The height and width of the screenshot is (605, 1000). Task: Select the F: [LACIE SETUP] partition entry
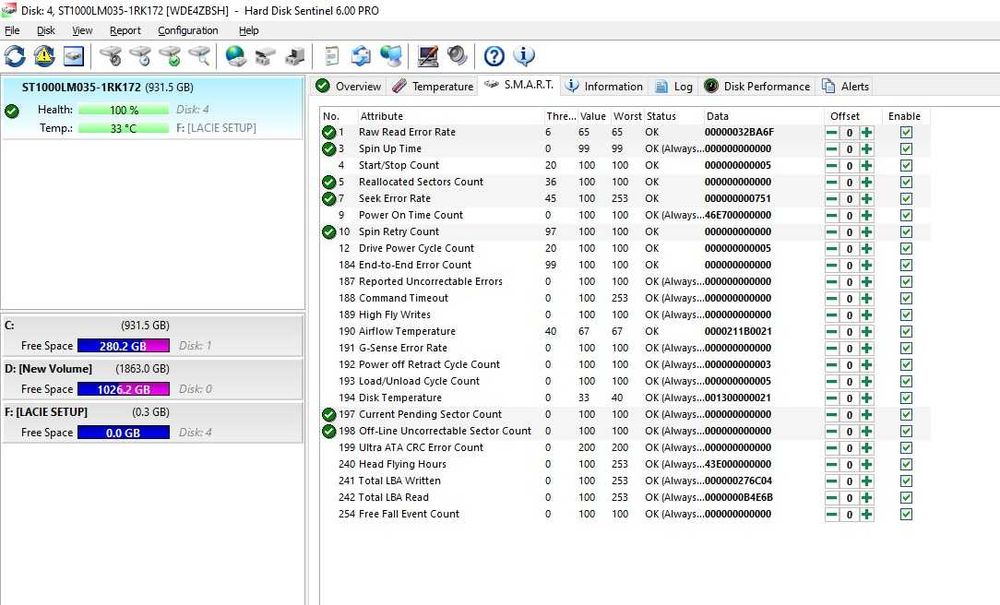click(152, 423)
